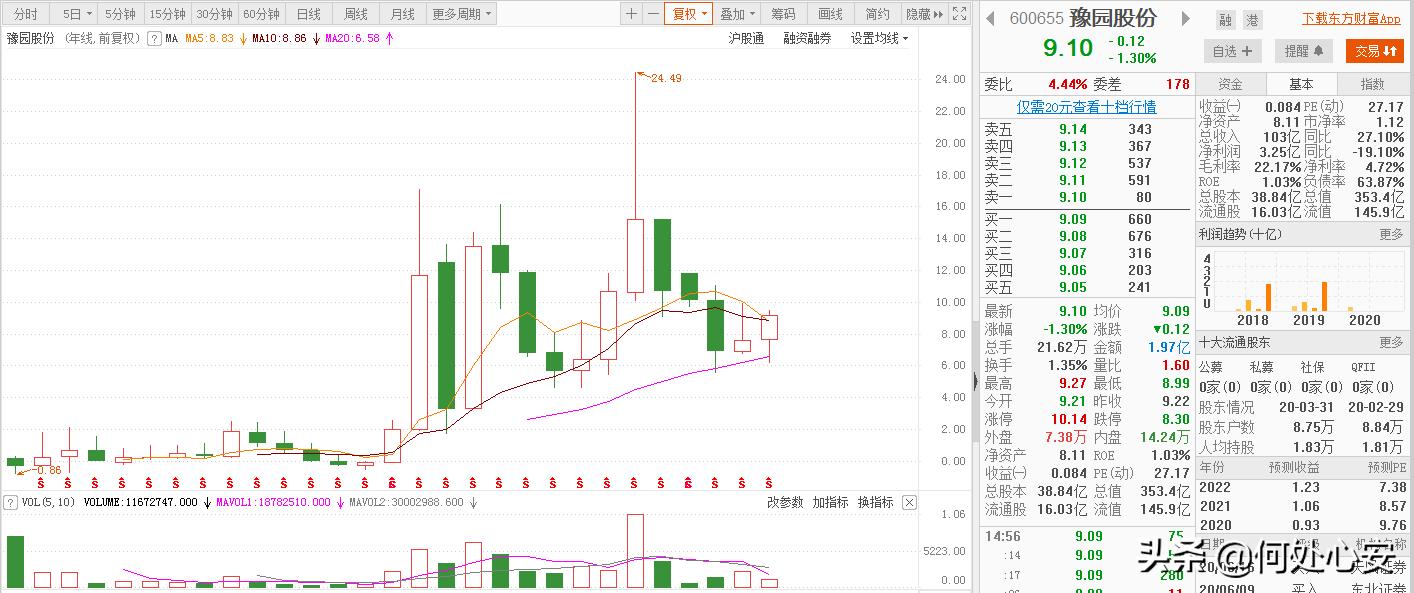1414x593 pixels.
Task: Set a price alert with 提醒 bell
Action: 1304,51
